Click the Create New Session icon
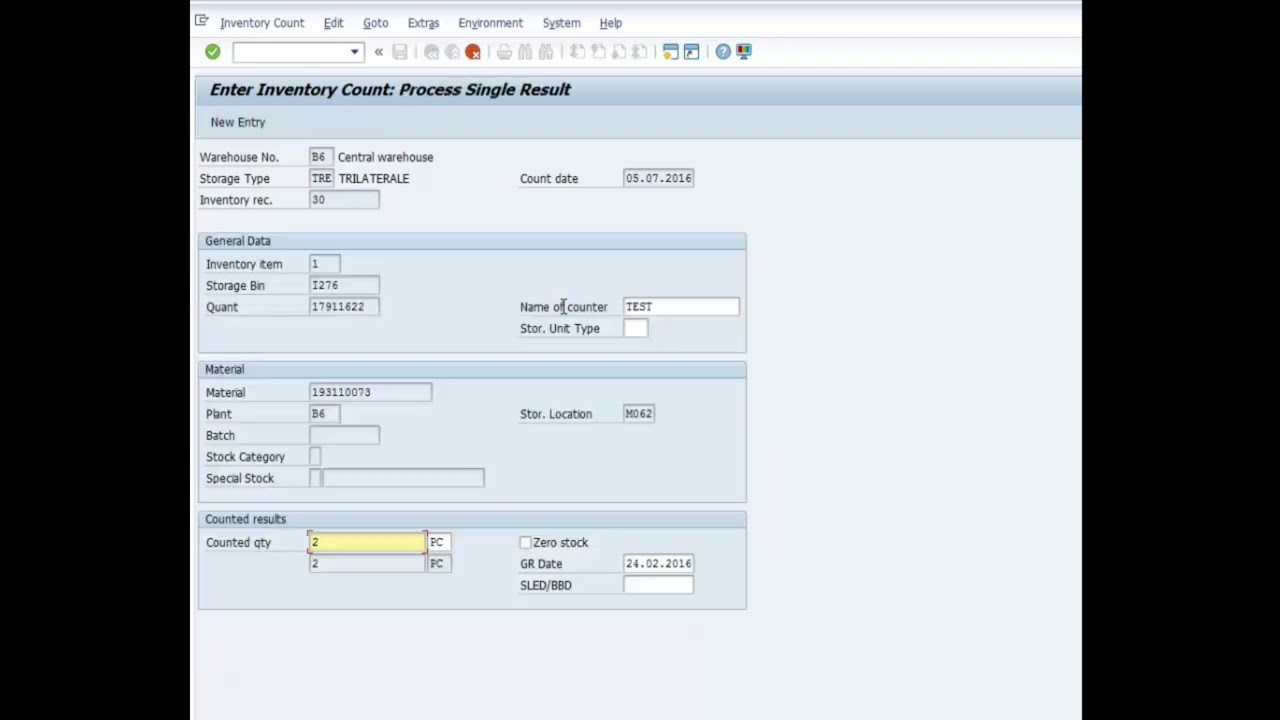 (670, 52)
